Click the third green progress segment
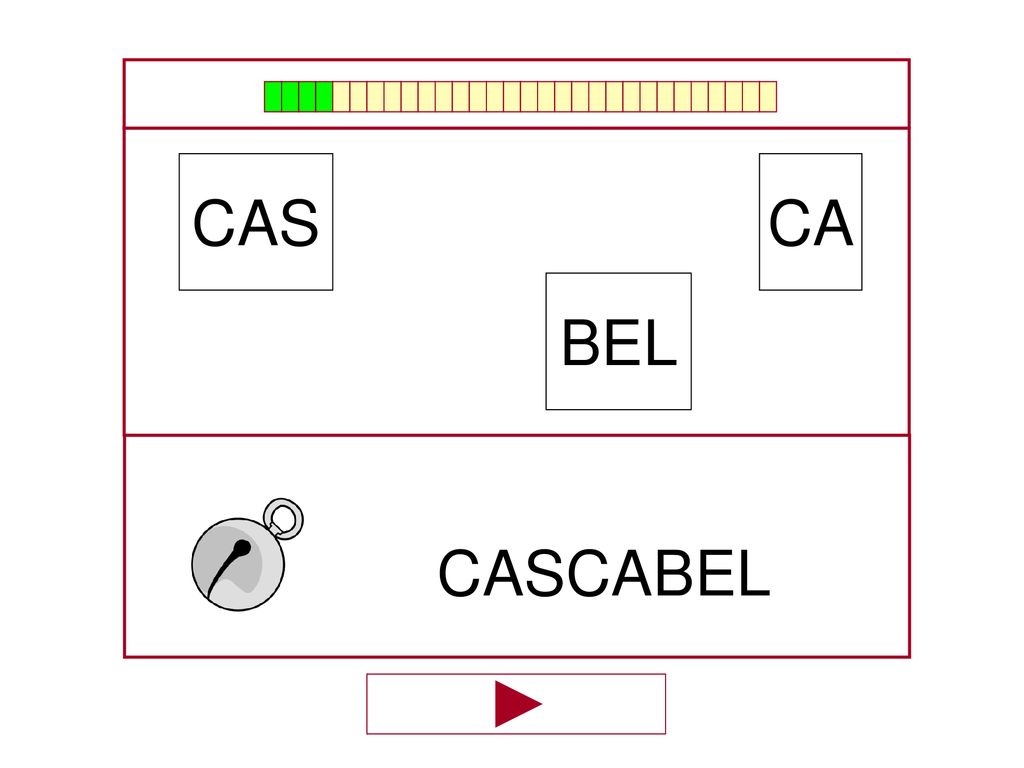 coord(307,97)
